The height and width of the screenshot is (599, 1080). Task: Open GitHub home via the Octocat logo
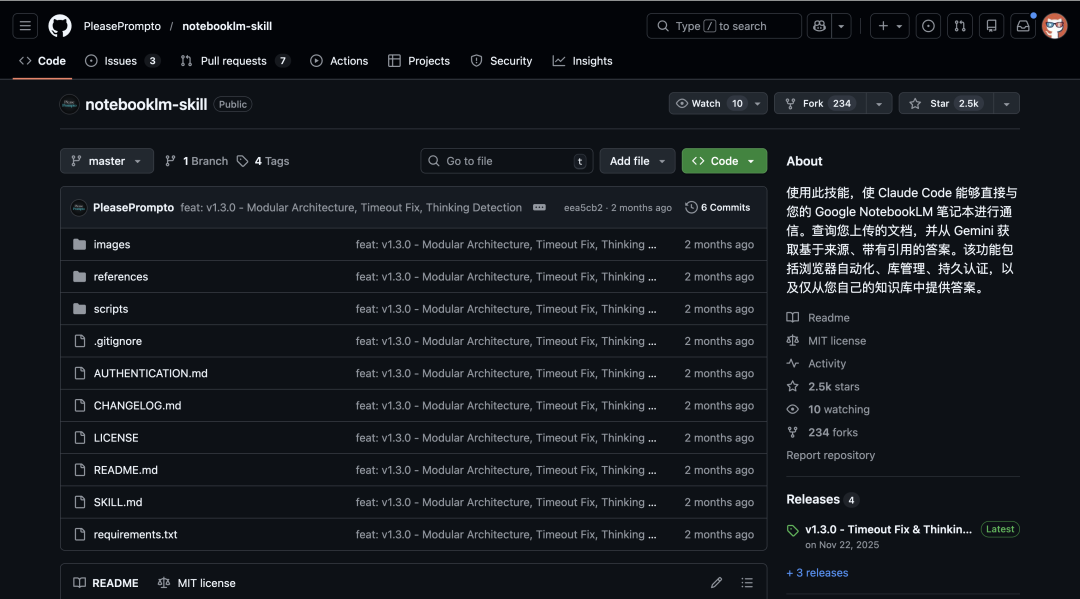(x=59, y=25)
